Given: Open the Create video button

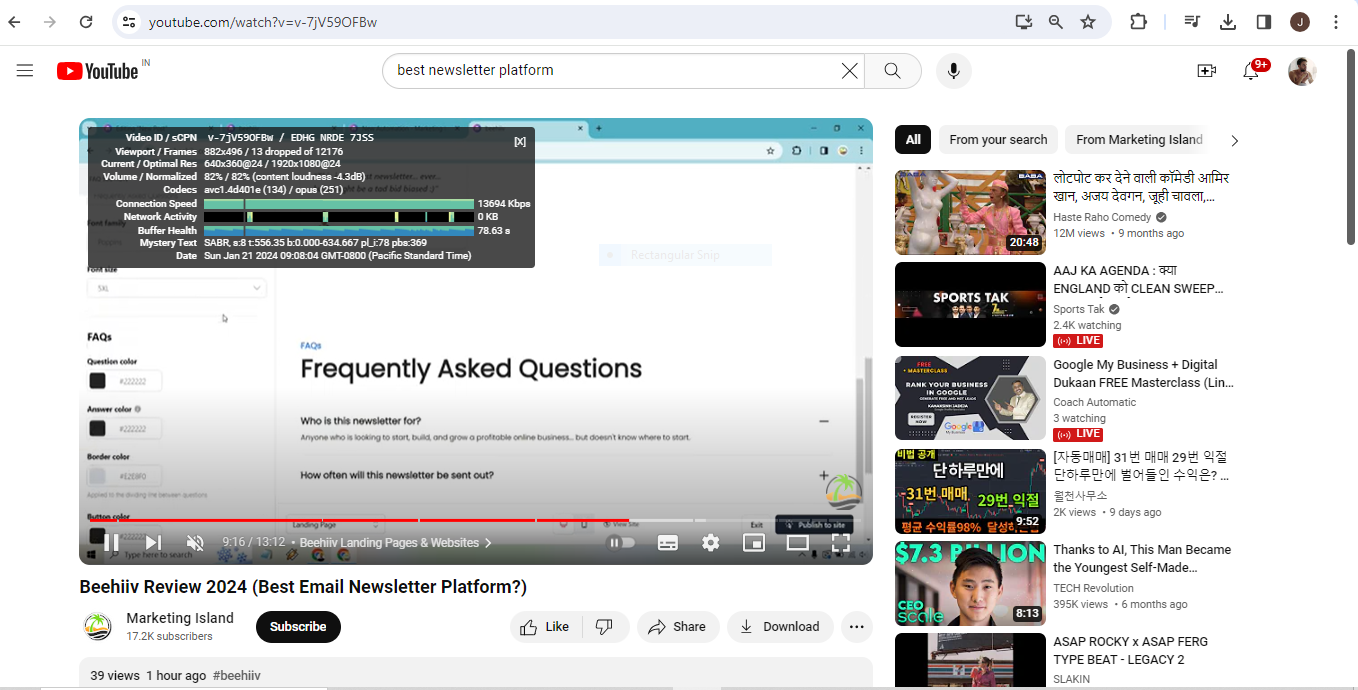Looking at the screenshot, I should pyautogui.click(x=1206, y=70).
